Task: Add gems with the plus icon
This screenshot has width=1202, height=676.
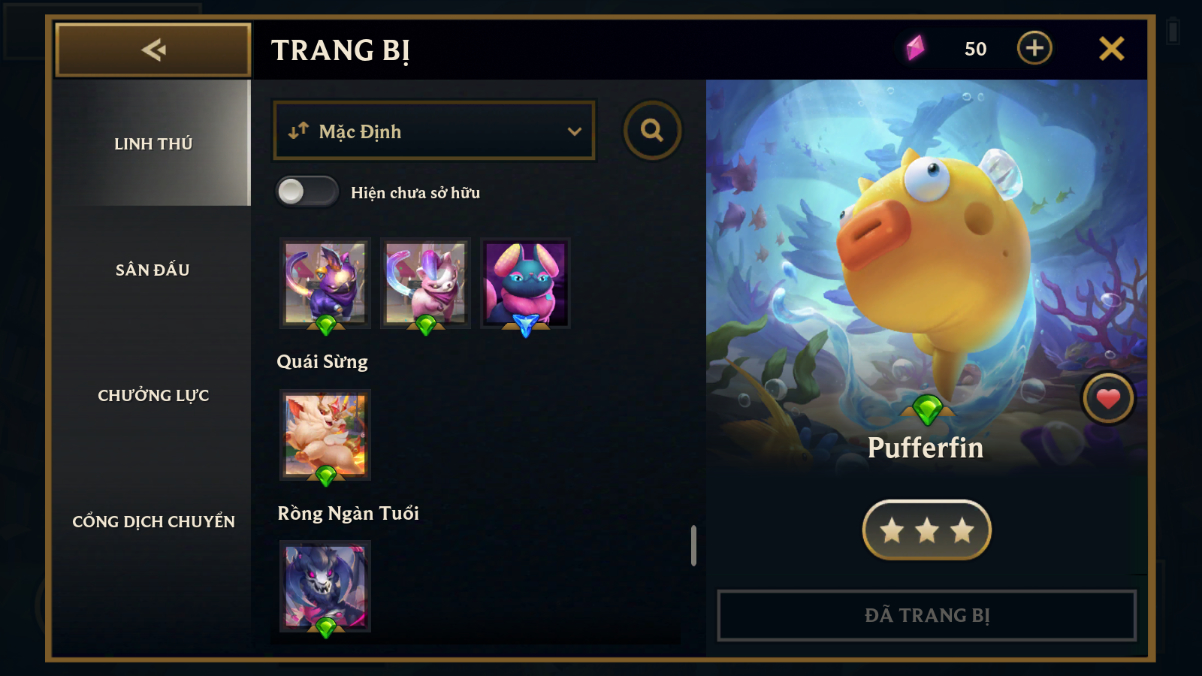Action: tap(1034, 48)
